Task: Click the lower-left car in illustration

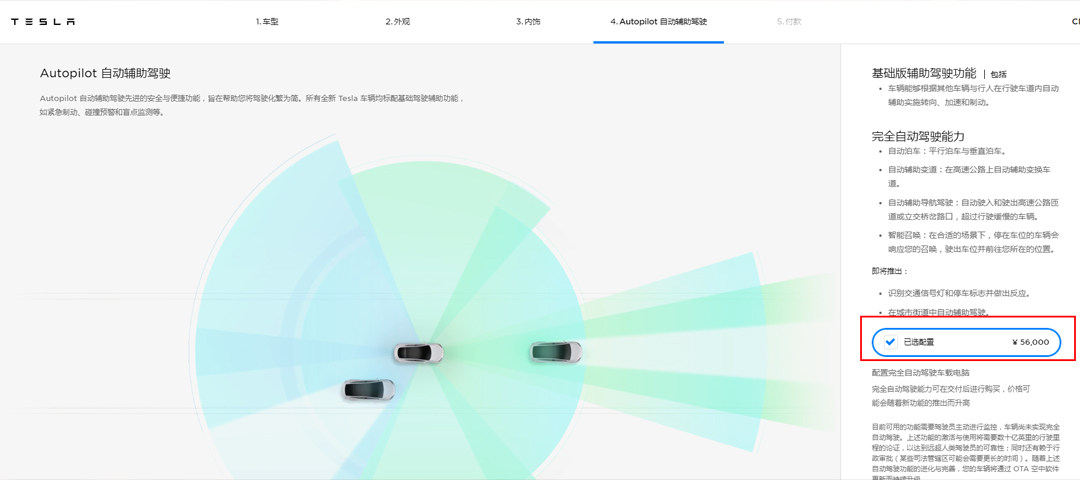Action: [x=368, y=388]
